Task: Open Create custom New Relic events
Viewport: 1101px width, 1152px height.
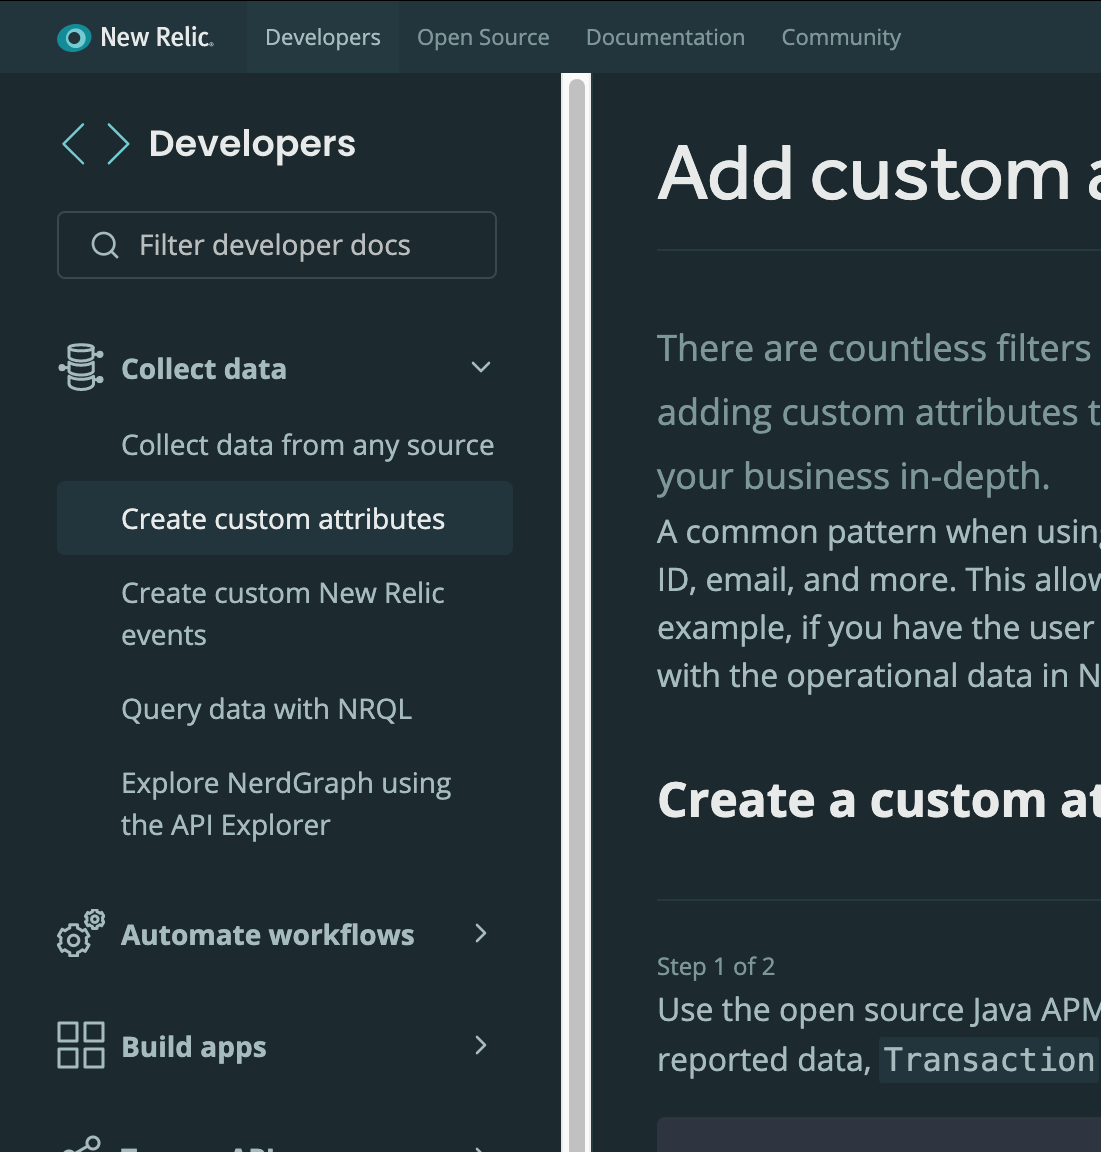Action: tap(283, 613)
